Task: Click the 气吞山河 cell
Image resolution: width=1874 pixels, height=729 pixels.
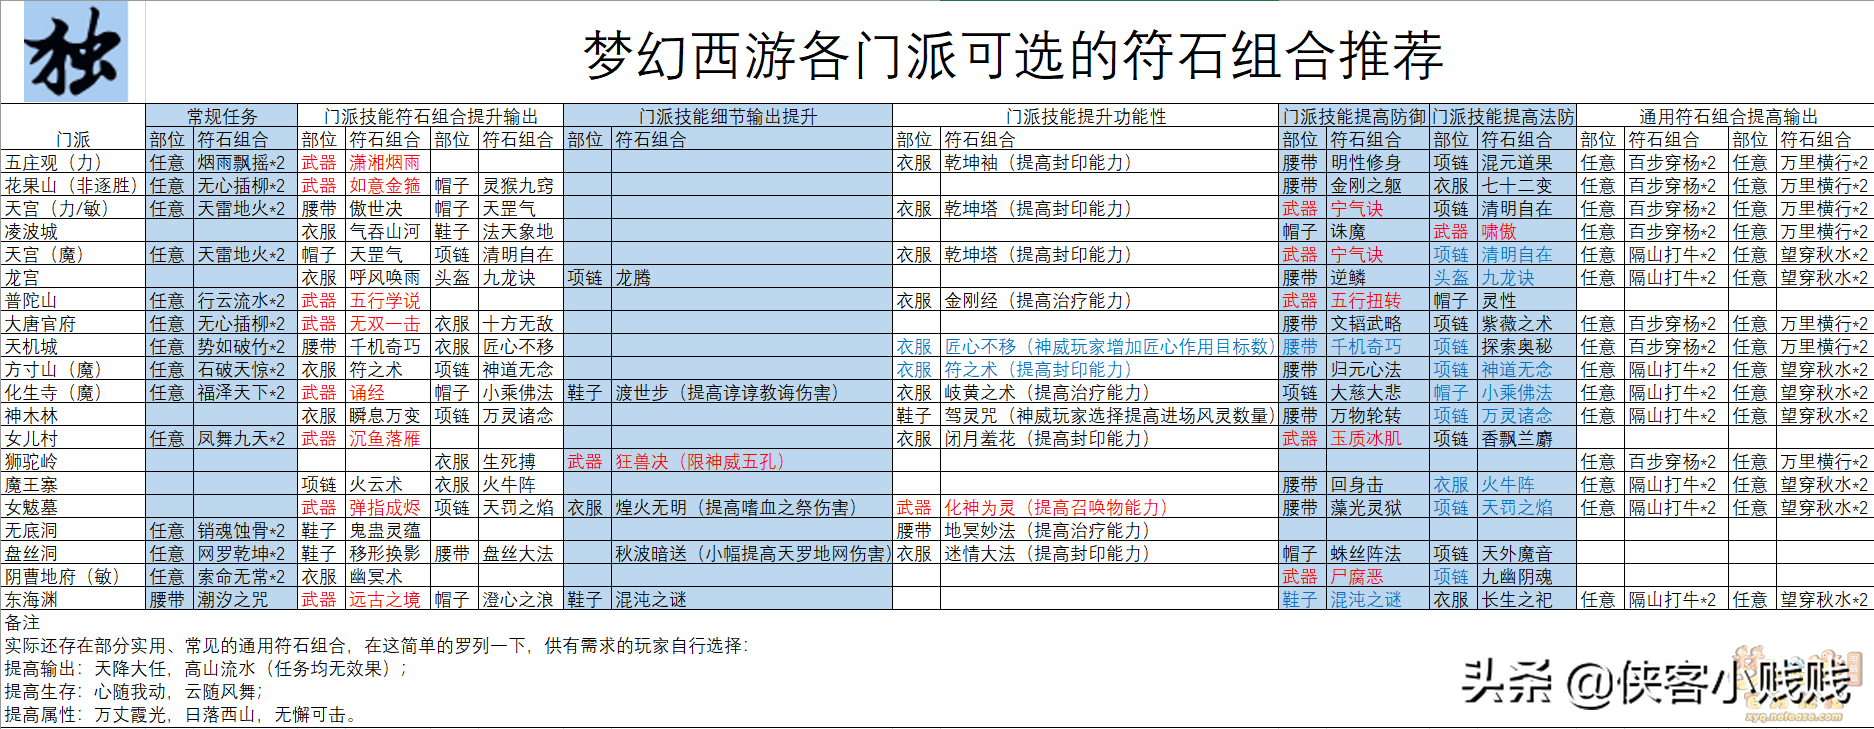Action: (x=388, y=231)
